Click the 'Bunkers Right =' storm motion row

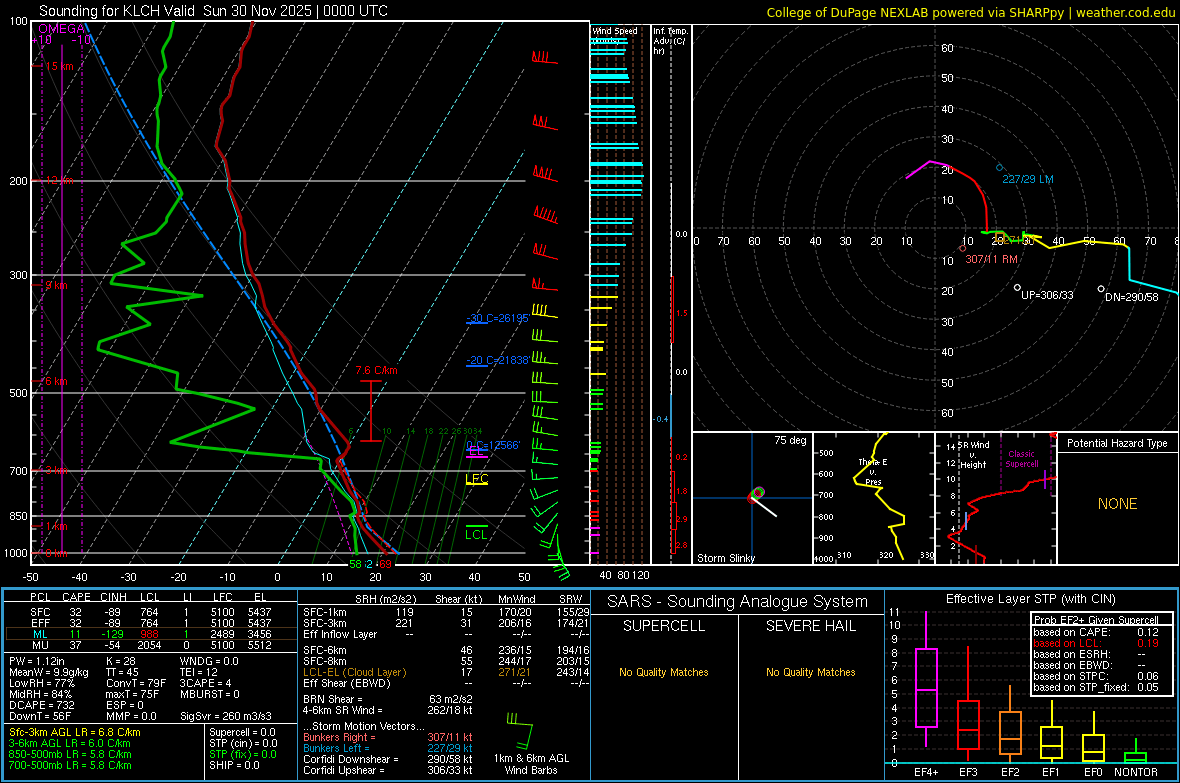click(x=388, y=737)
